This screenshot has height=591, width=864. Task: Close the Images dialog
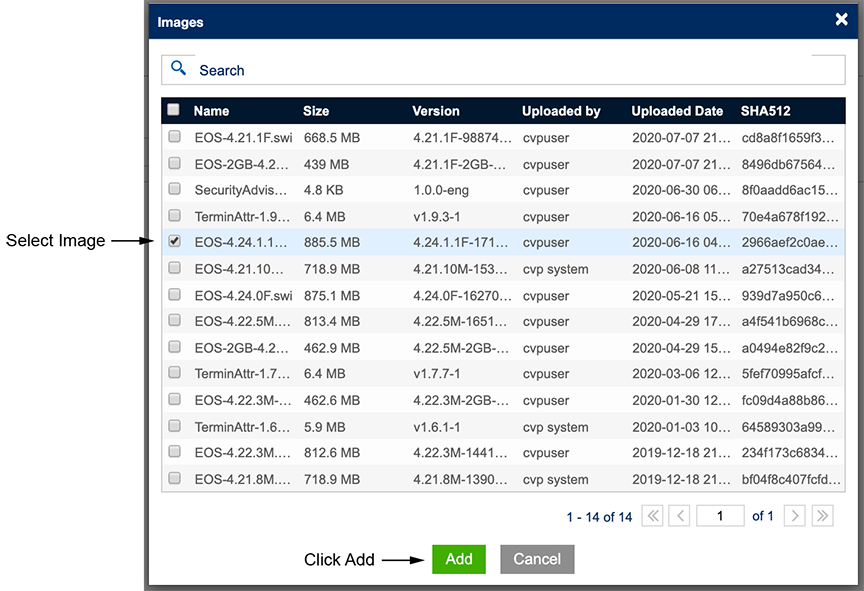[841, 19]
